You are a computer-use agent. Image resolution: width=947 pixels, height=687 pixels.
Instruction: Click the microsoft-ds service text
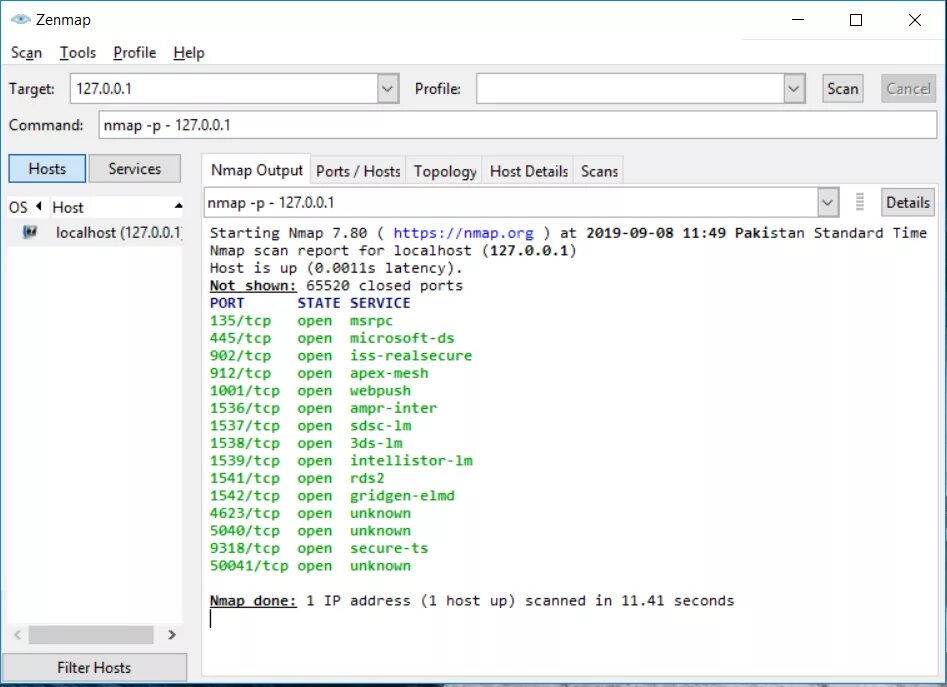[x=402, y=338]
